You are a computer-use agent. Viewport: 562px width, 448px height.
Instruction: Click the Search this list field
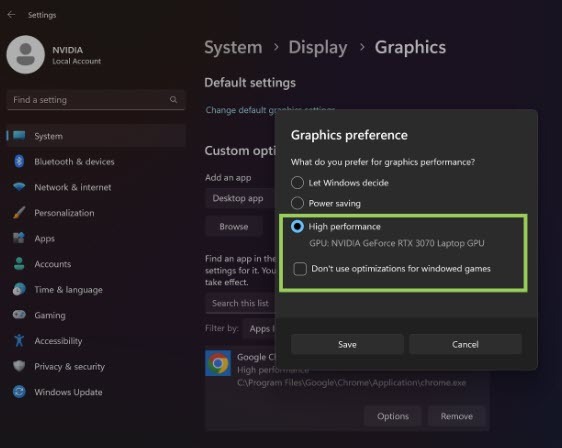point(240,303)
